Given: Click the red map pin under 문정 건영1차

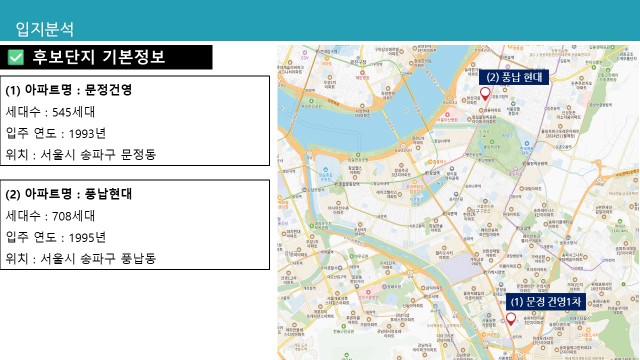Looking at the screenshot, I should pyautogui.click(x=511, y=319).
